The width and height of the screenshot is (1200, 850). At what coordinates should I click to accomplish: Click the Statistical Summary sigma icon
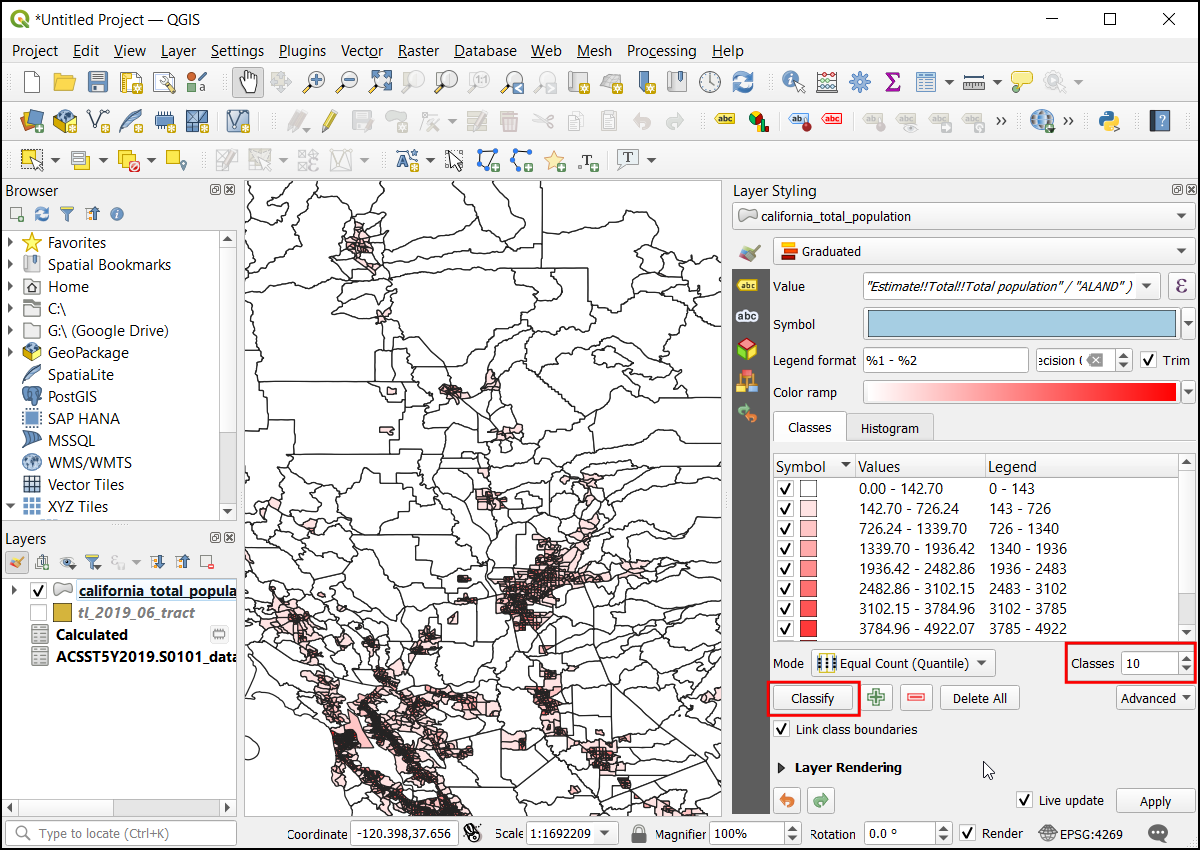pyautogui.click(x=892, y=82)
